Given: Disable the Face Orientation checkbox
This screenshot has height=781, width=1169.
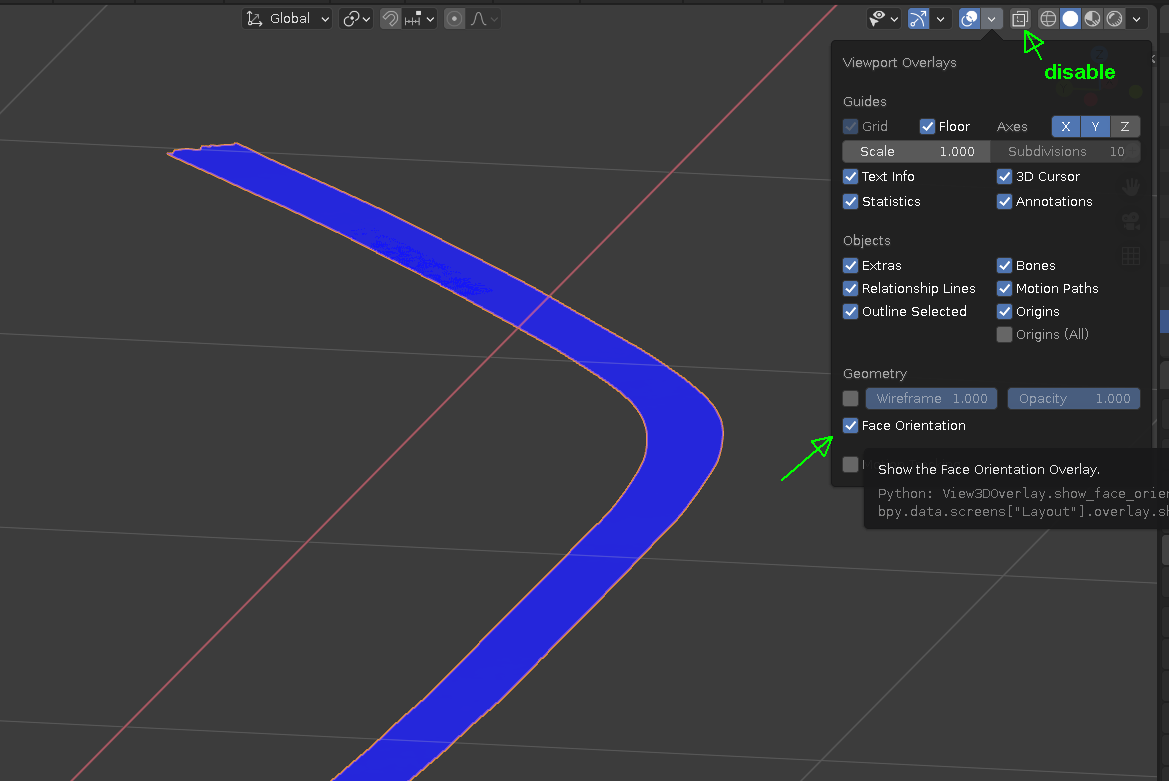Looking at the screenshot, I should click(851, 425).
